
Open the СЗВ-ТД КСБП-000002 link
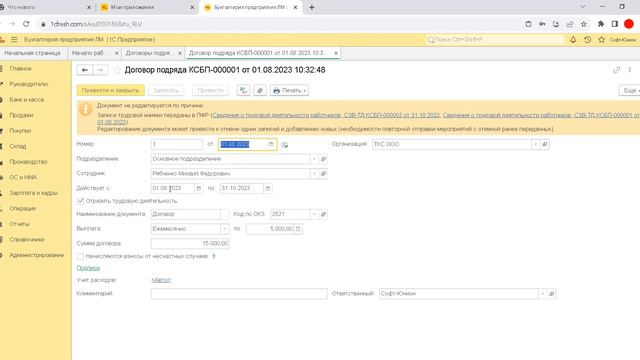(x=326, y=115)
